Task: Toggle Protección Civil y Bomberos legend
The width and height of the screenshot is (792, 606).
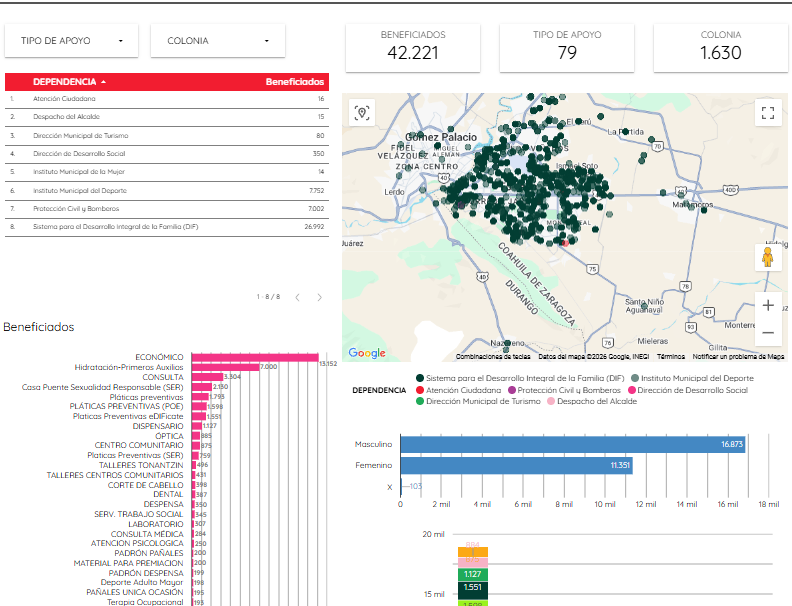Action: coord(564,390)
